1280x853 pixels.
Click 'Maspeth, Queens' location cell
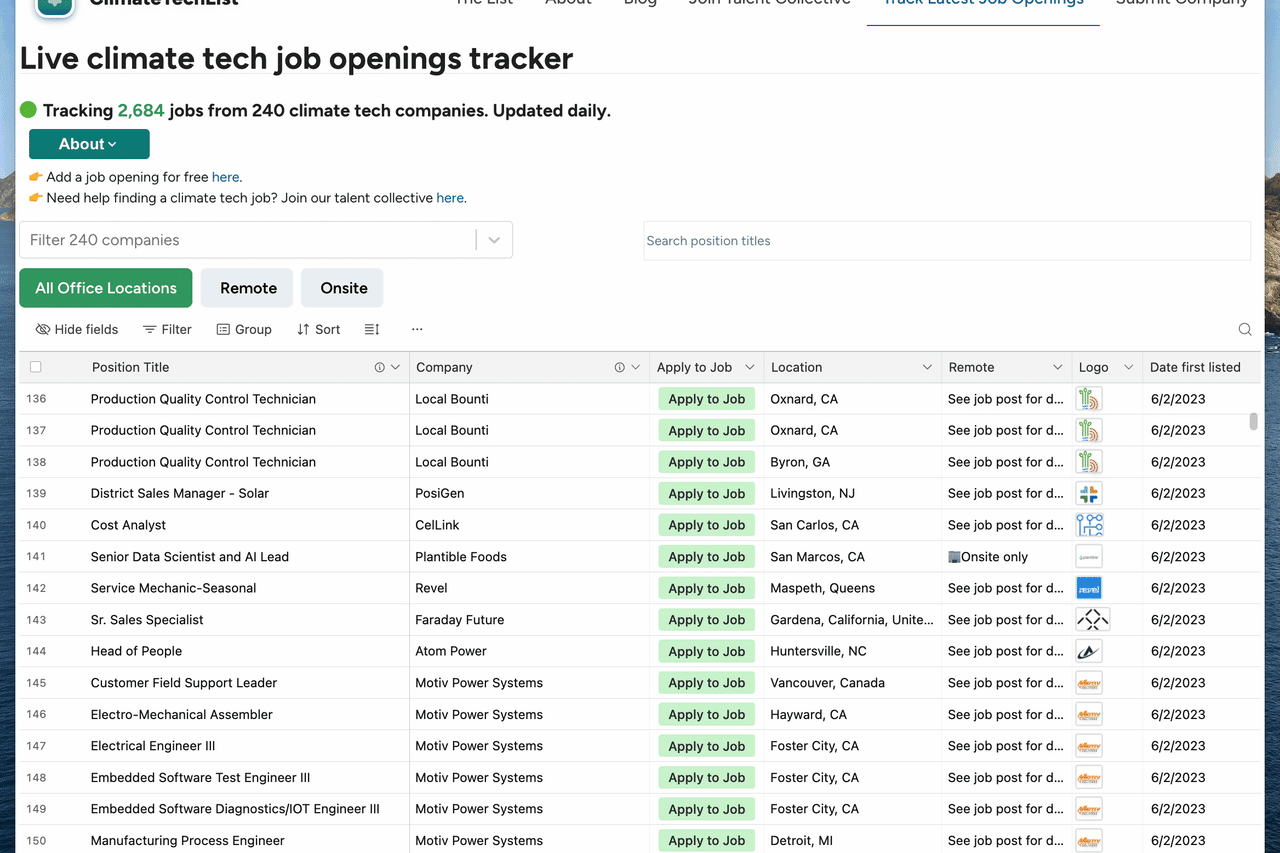pos(853,588)
